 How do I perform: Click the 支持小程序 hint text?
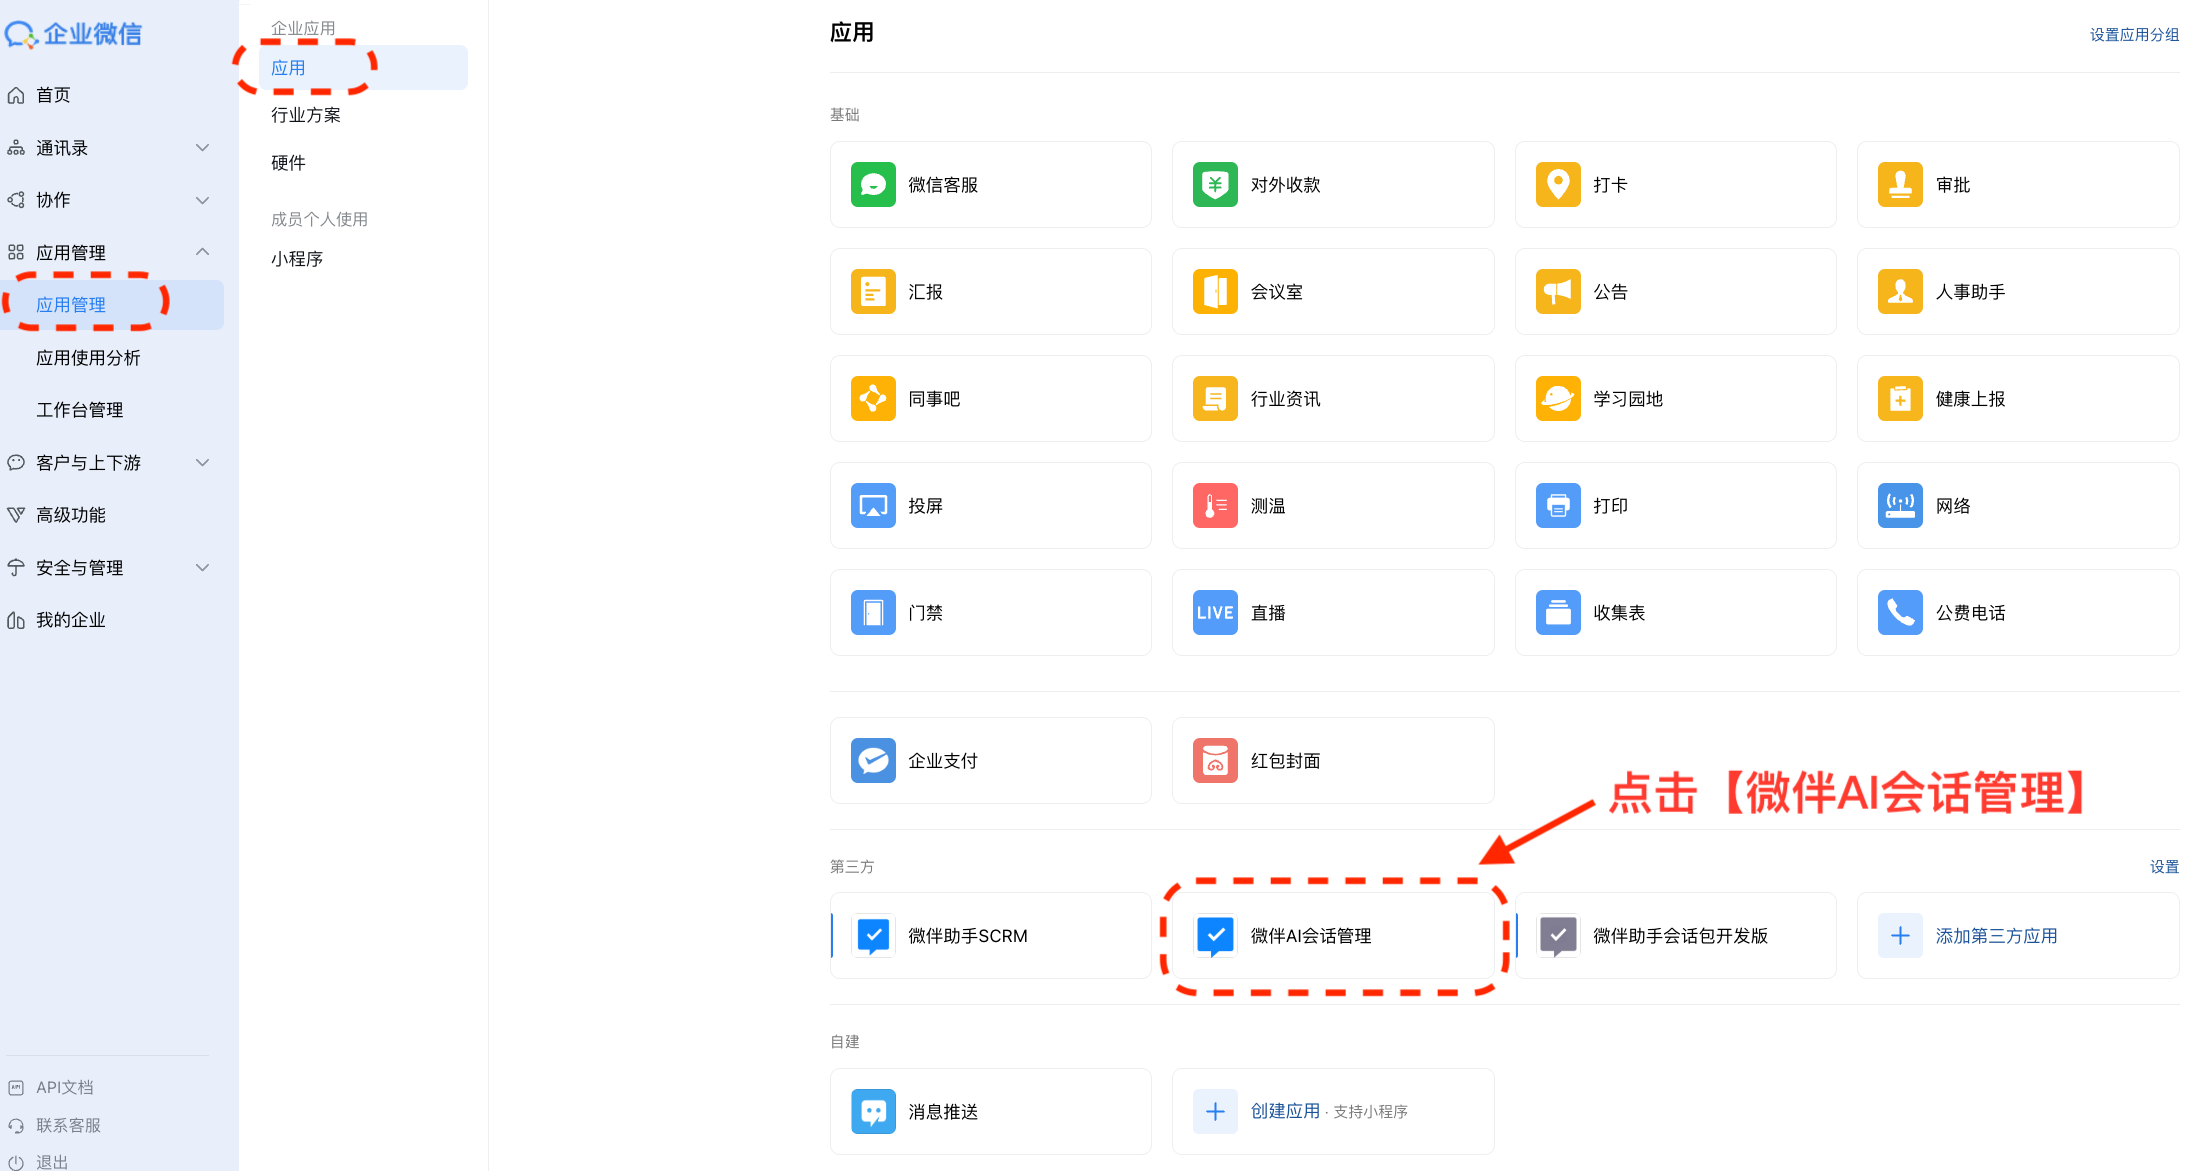(1370, 1112)
